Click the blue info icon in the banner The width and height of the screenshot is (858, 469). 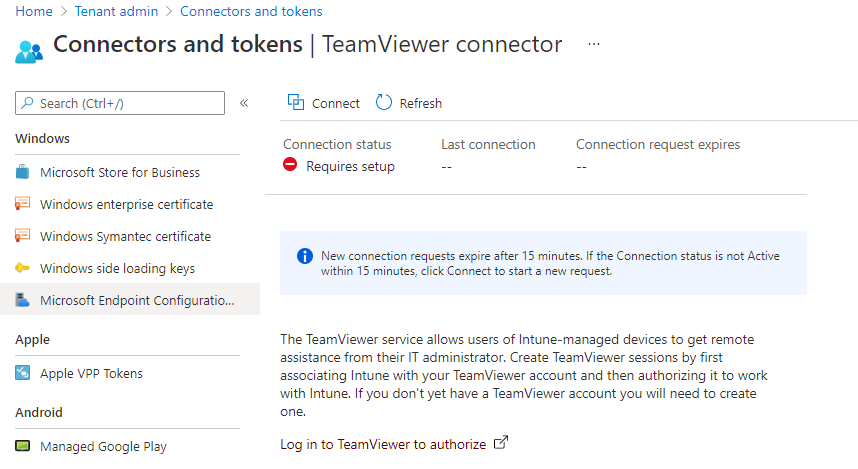[305, 256]
